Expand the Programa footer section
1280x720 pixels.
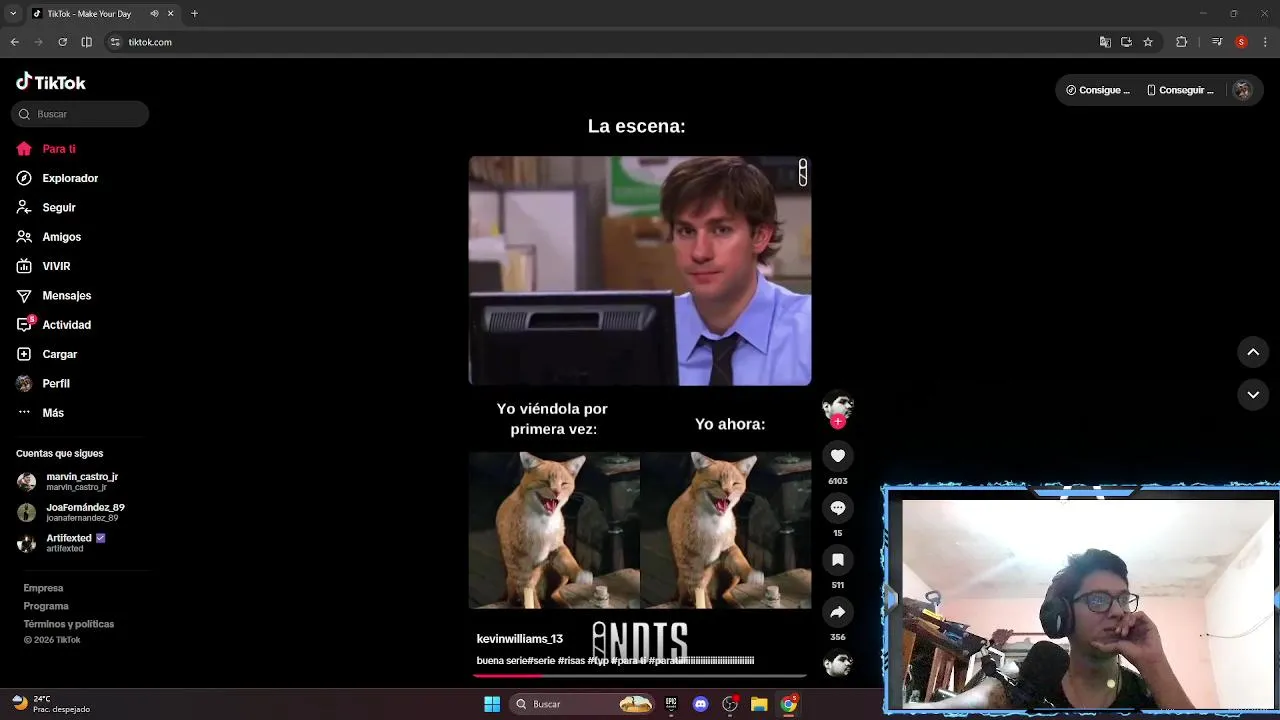point(46,606)
